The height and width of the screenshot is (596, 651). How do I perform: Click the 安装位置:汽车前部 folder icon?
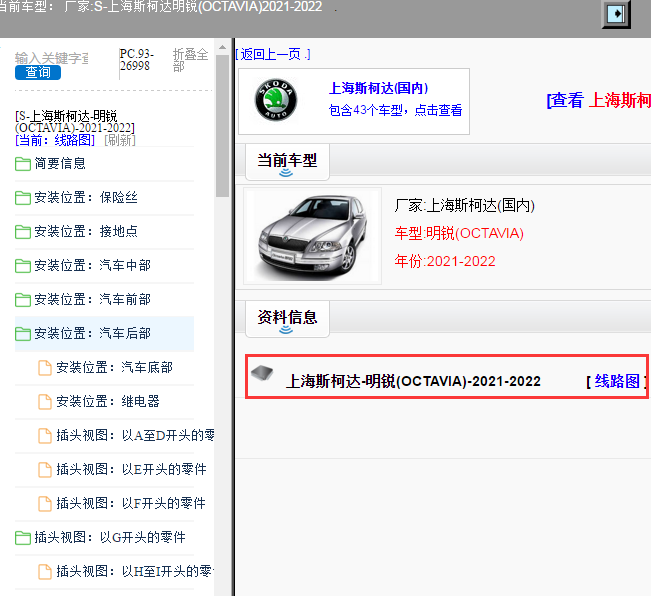point(23,300)
